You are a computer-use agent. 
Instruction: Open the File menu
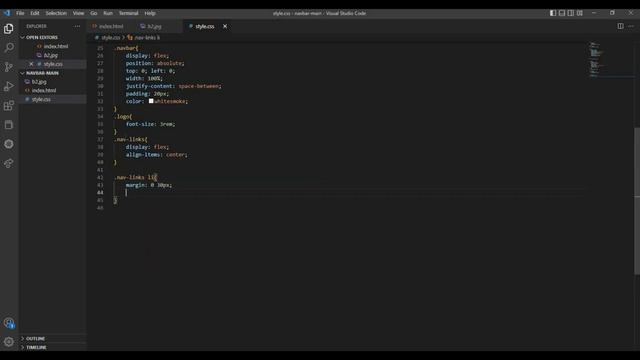[20, 13]
